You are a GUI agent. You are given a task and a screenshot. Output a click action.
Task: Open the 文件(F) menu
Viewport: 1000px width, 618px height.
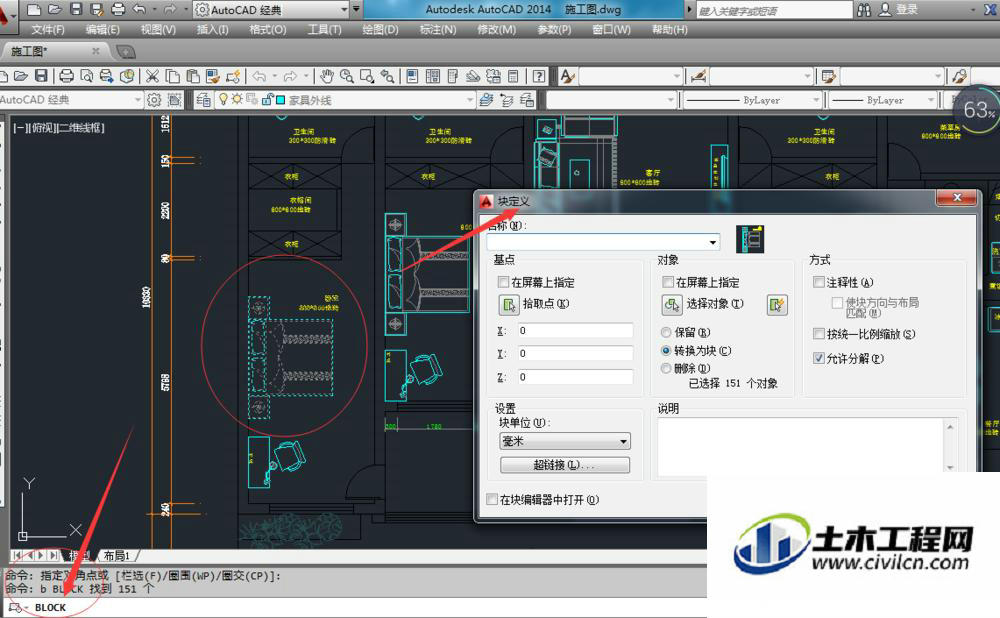click(x=48, y=29)
